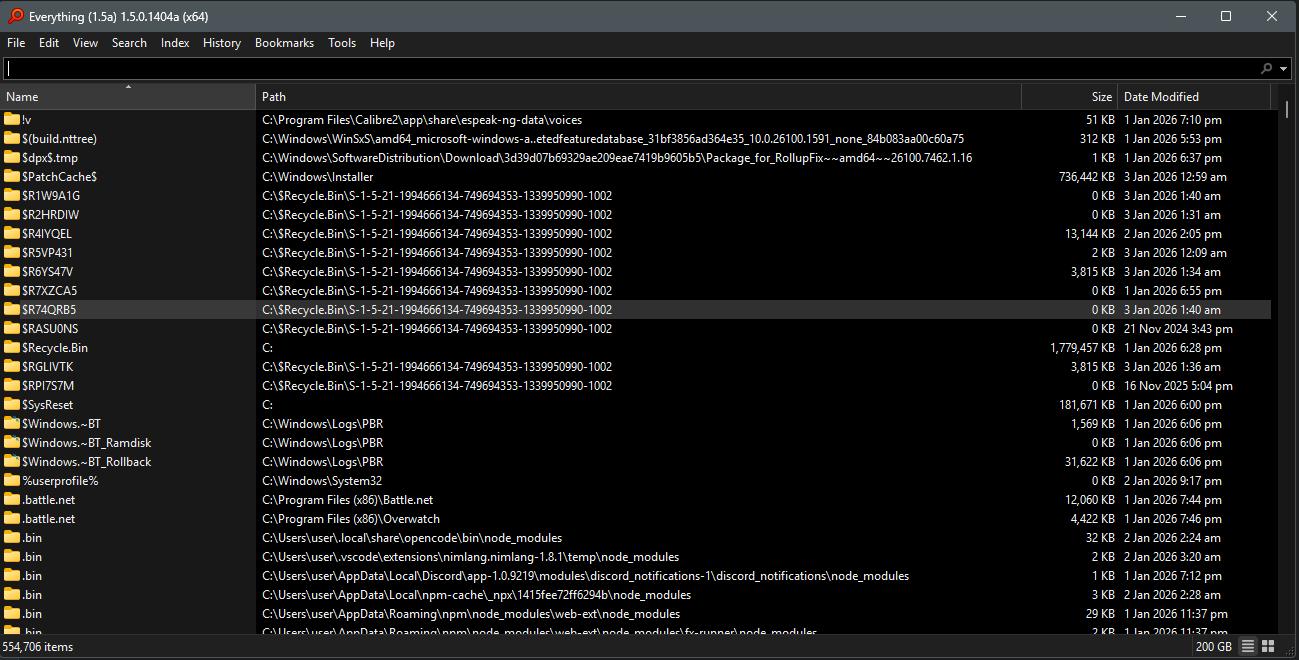This screenshot has height=660, width=1299.
Task: Focus the search input field
Action: pos(630,68)
